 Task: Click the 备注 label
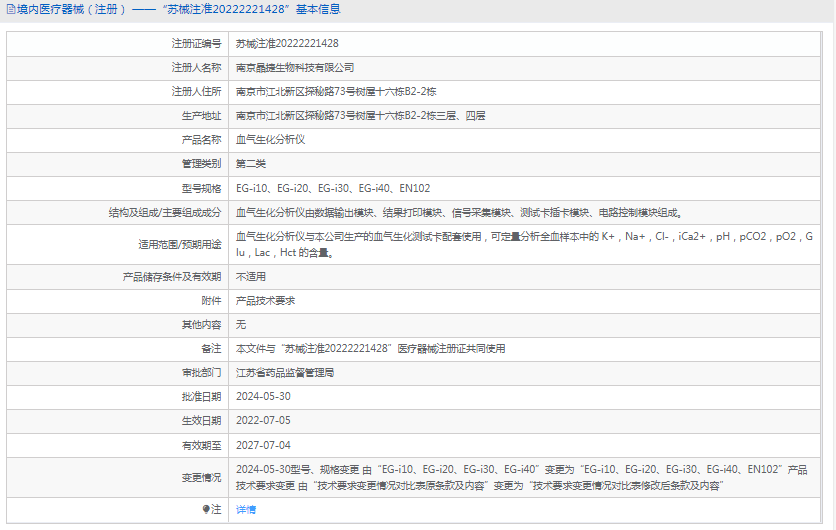[x=211, y=349]
